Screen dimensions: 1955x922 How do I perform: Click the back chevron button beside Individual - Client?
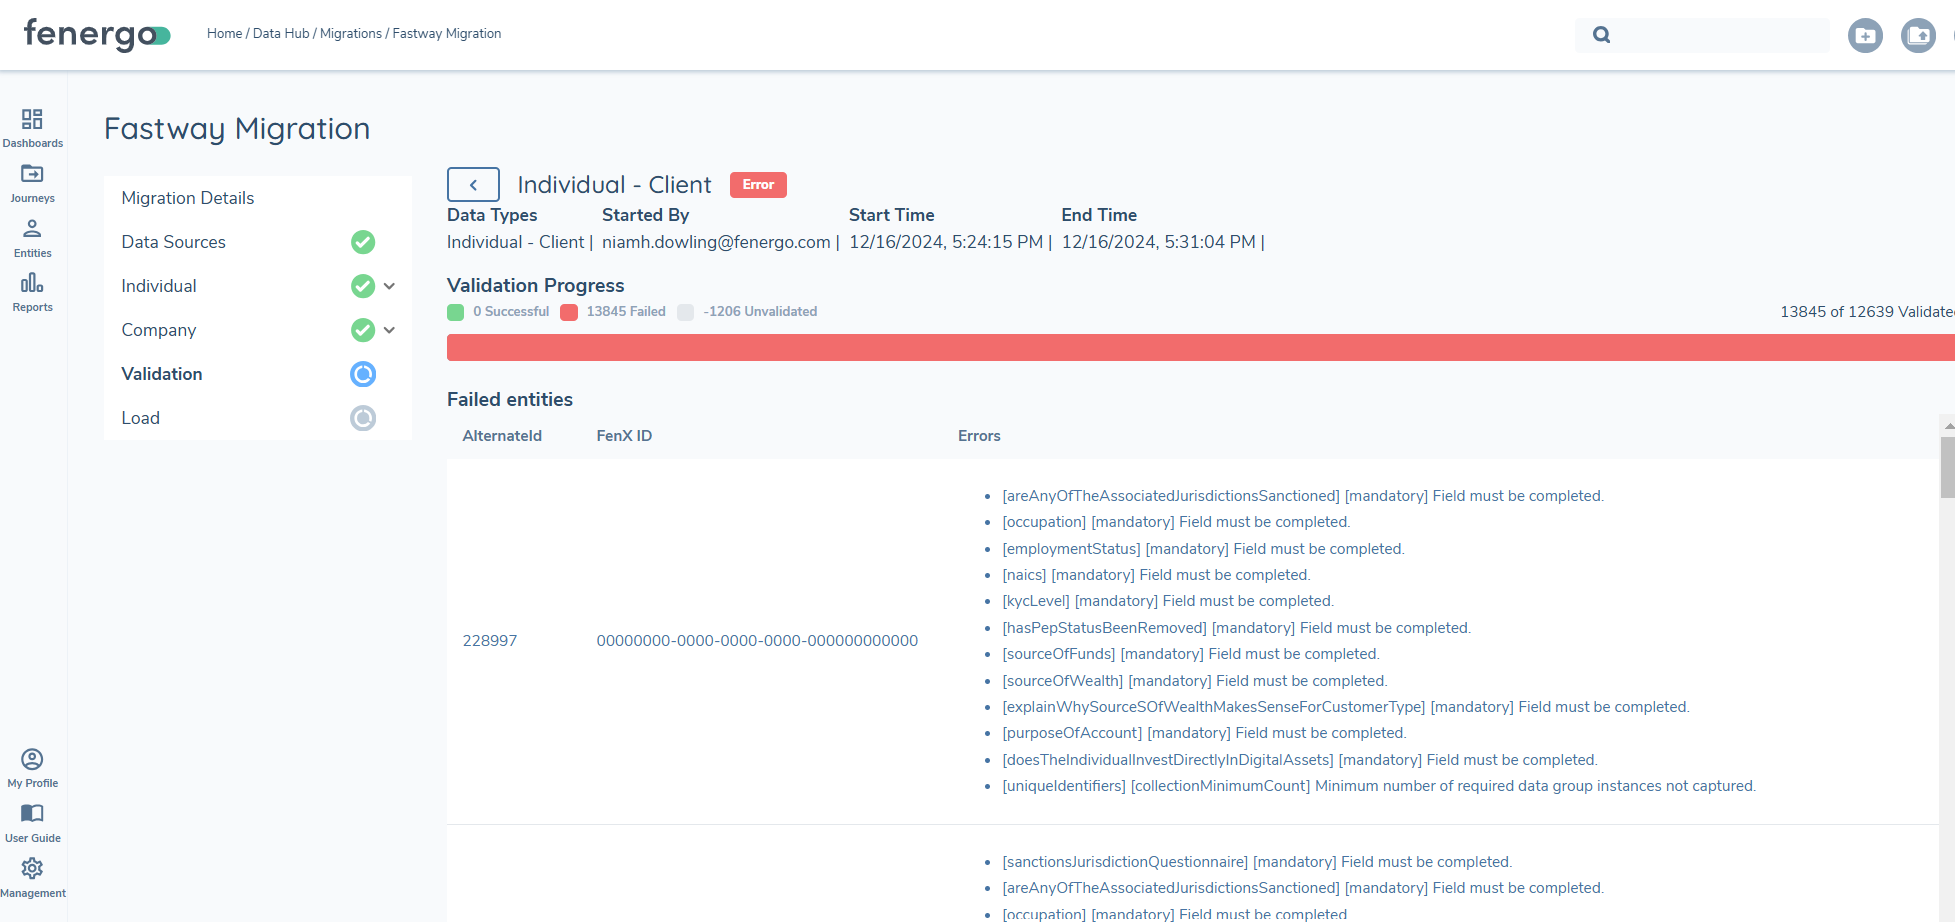[x=473, y=185]
